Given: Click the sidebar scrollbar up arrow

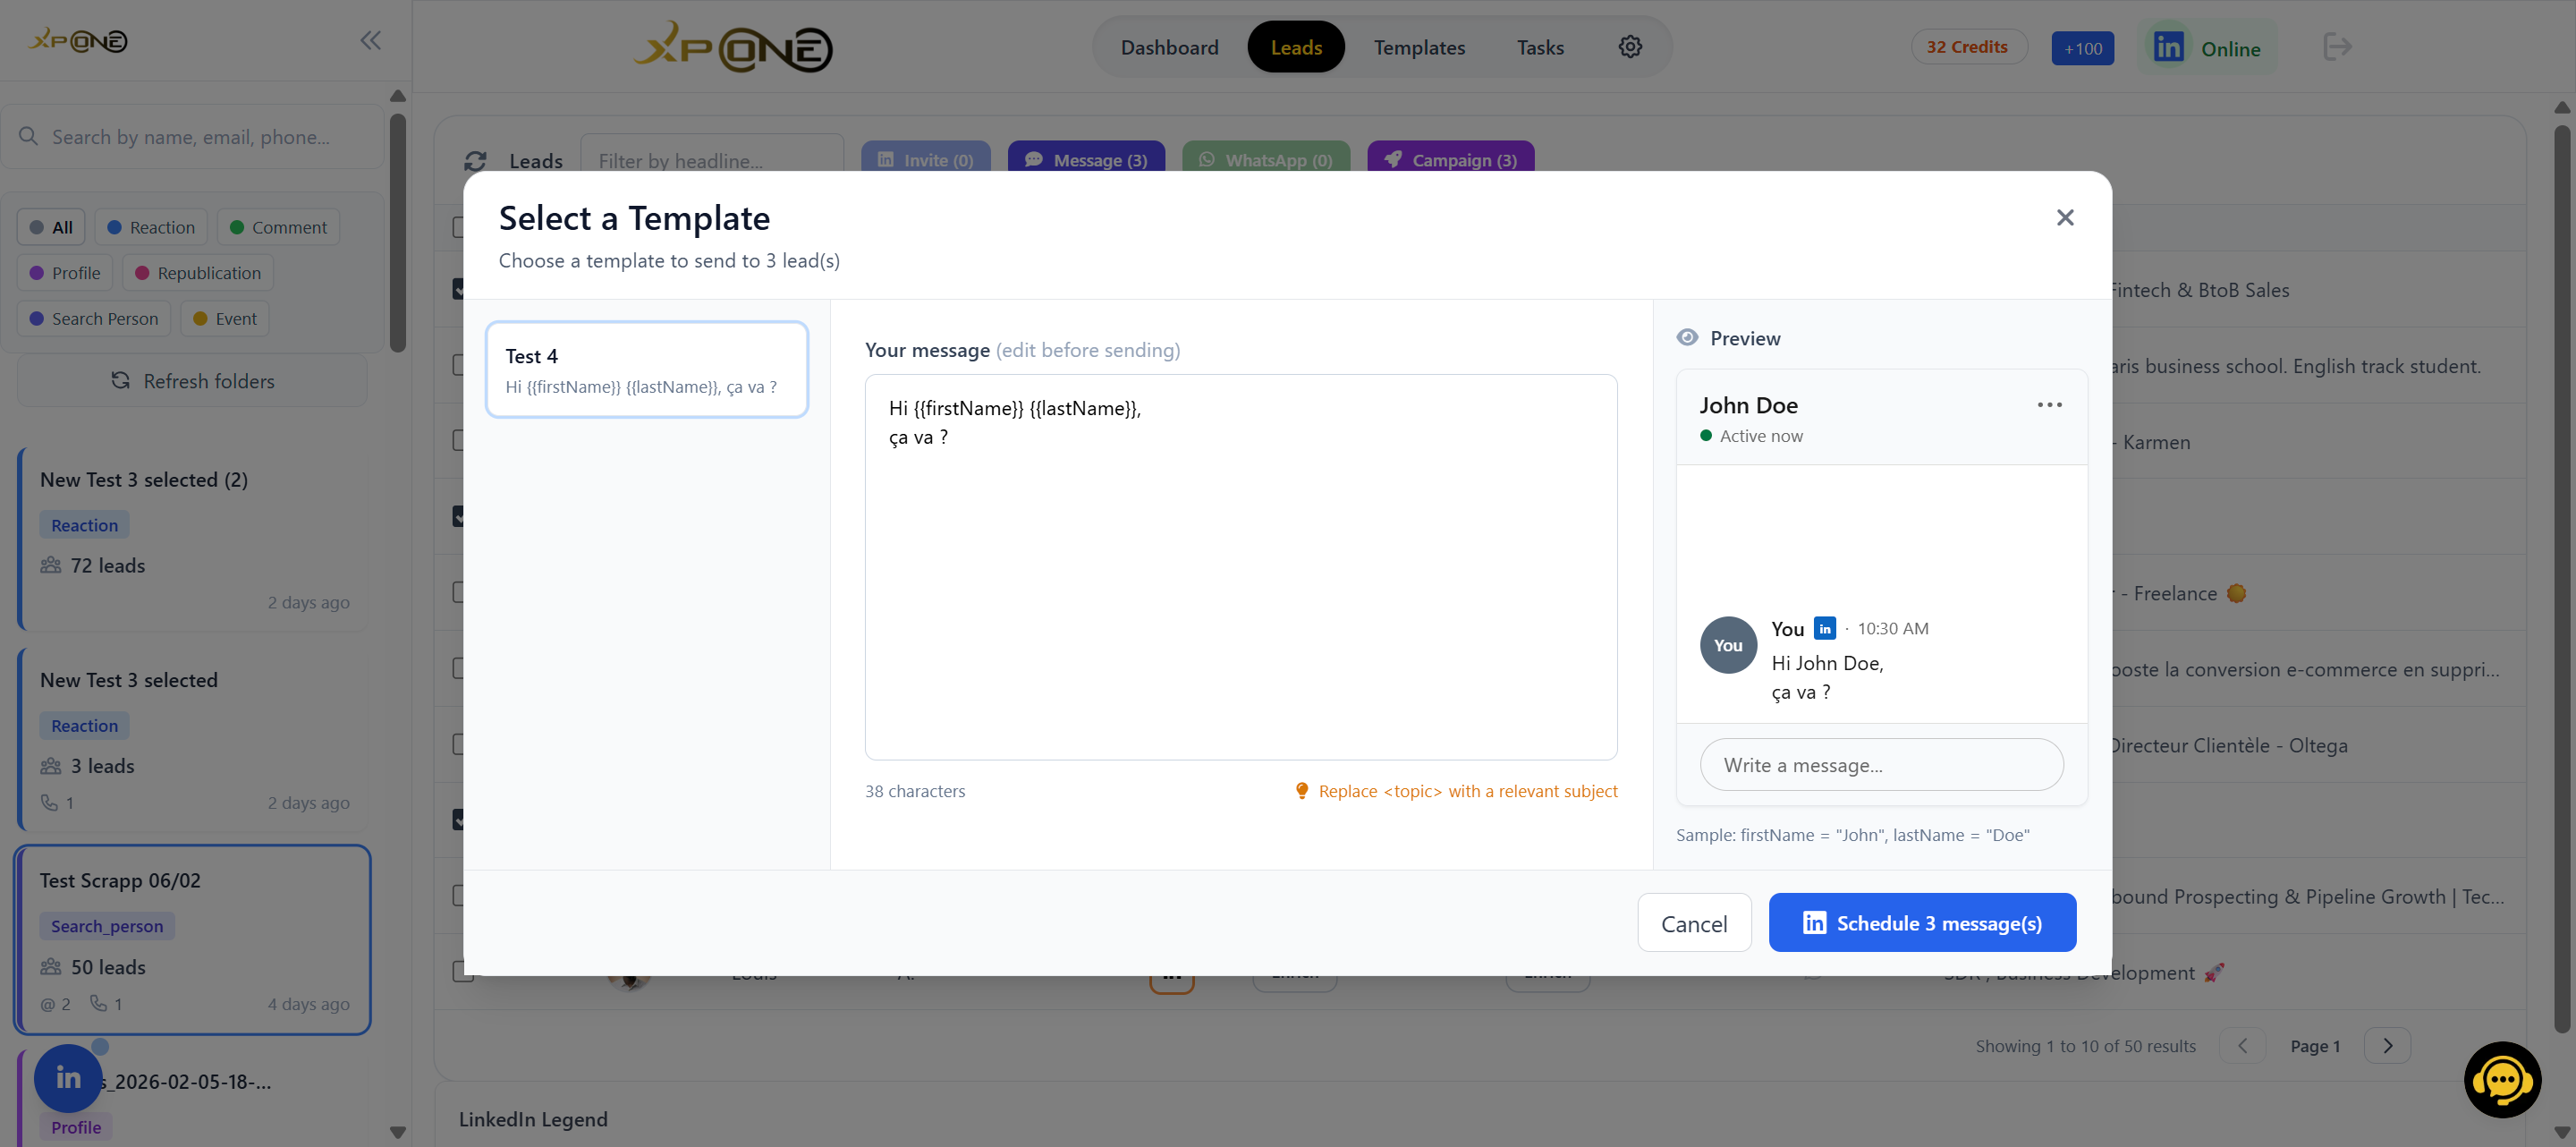Looking at the screenshot, I should [x=398, y=96].
